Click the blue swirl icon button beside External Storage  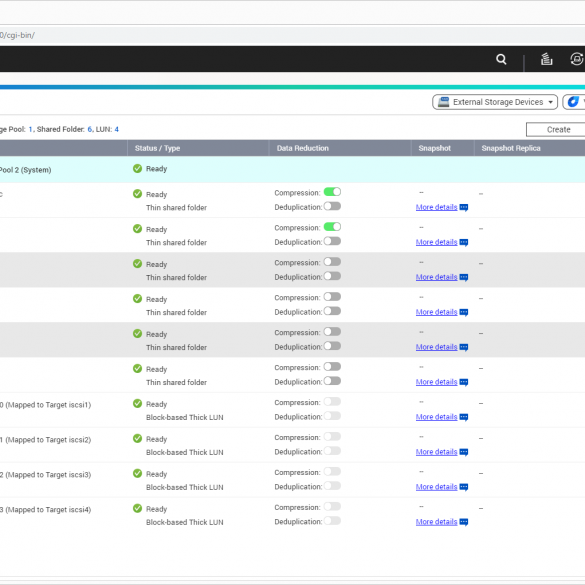point(574,102)
